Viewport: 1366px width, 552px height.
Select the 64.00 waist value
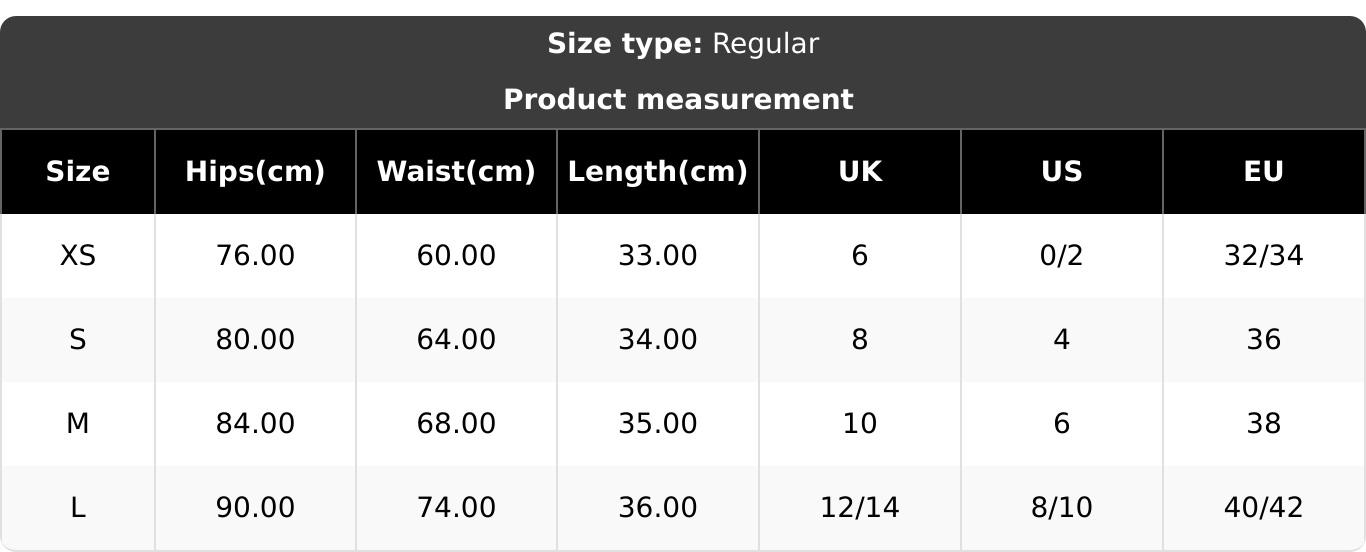(456, 340)
